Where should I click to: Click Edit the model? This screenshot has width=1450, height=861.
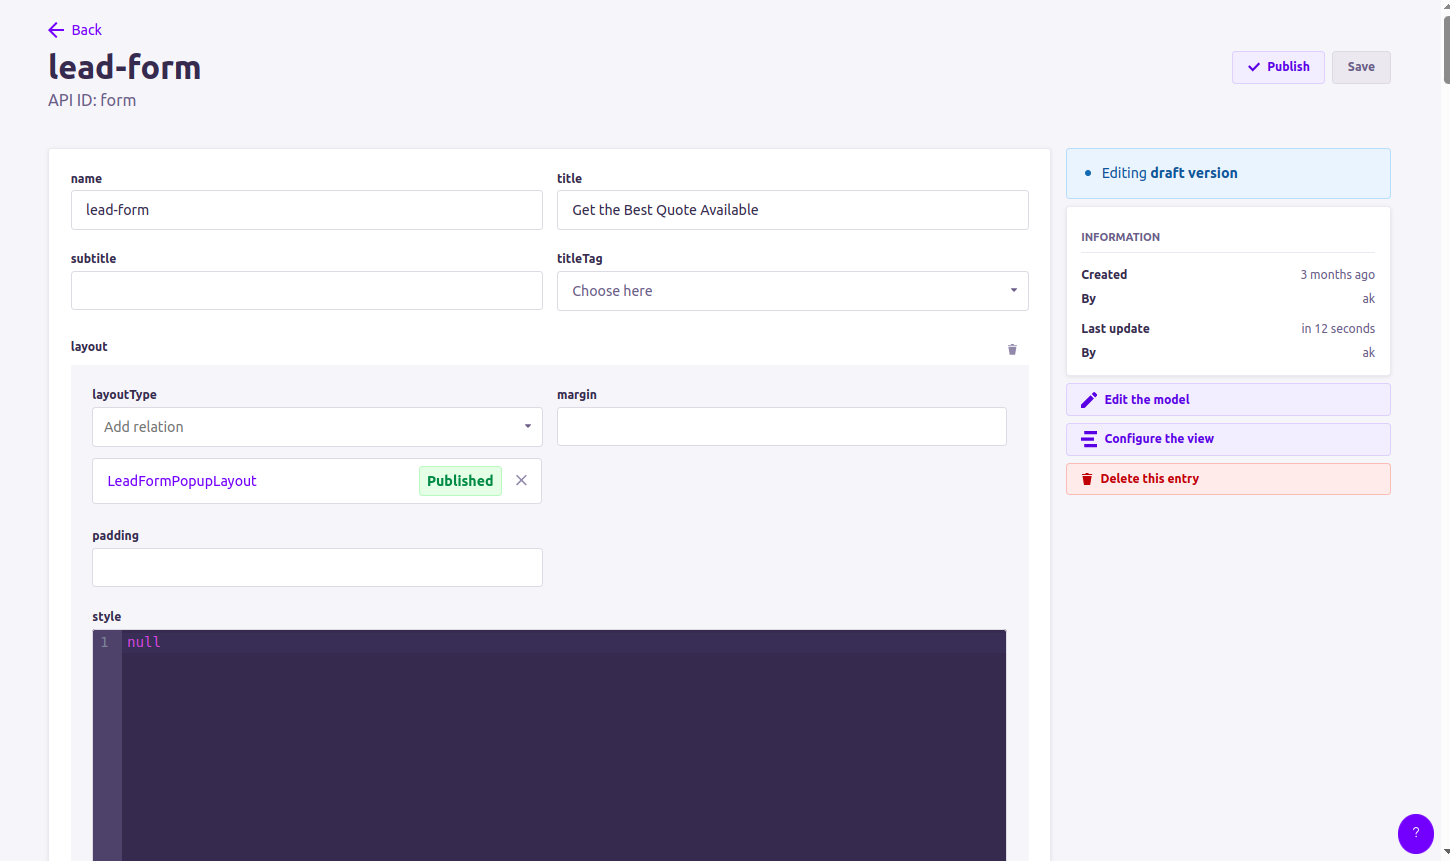point(1228,400)
